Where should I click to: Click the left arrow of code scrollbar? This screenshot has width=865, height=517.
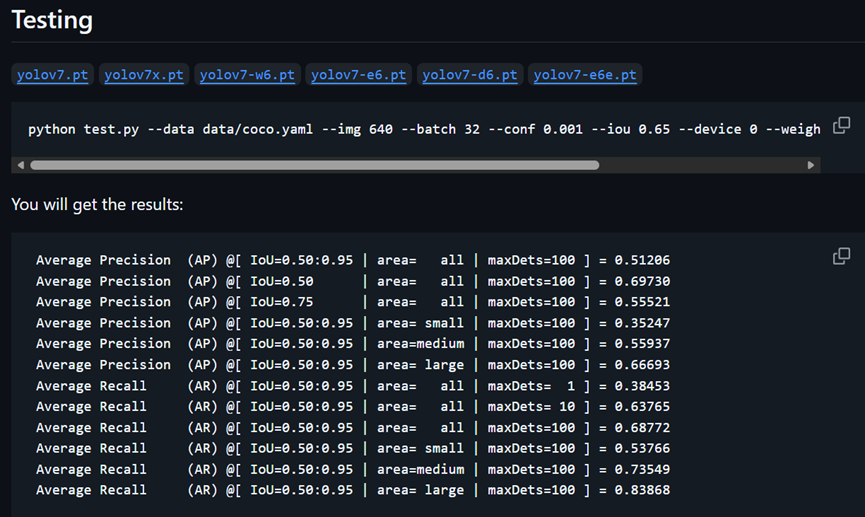[x=21, y=165]
